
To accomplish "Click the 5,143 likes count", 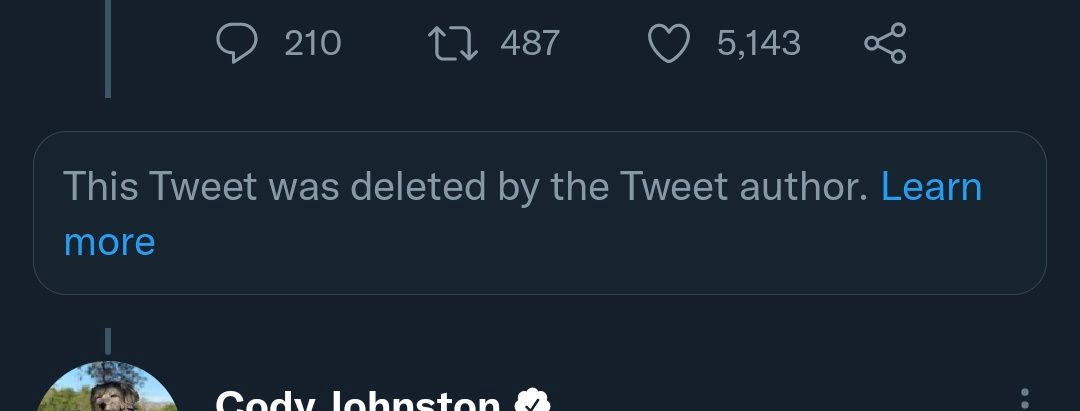I will 759,43.
